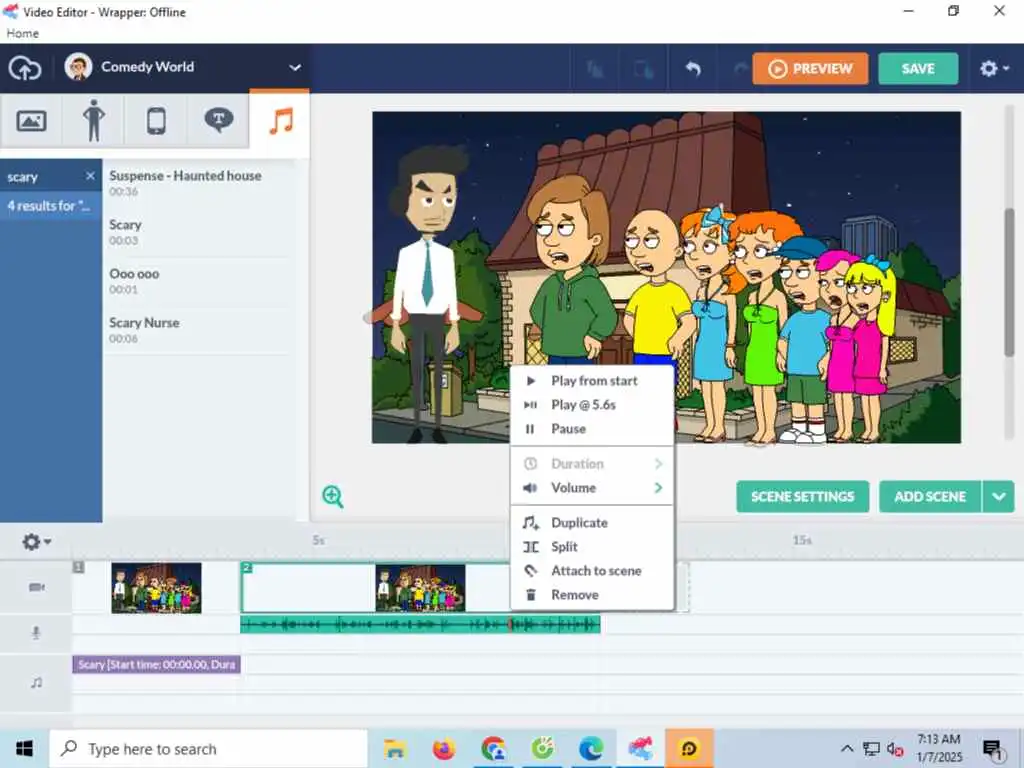Open the top-right settings gear menu

[994, 69]
